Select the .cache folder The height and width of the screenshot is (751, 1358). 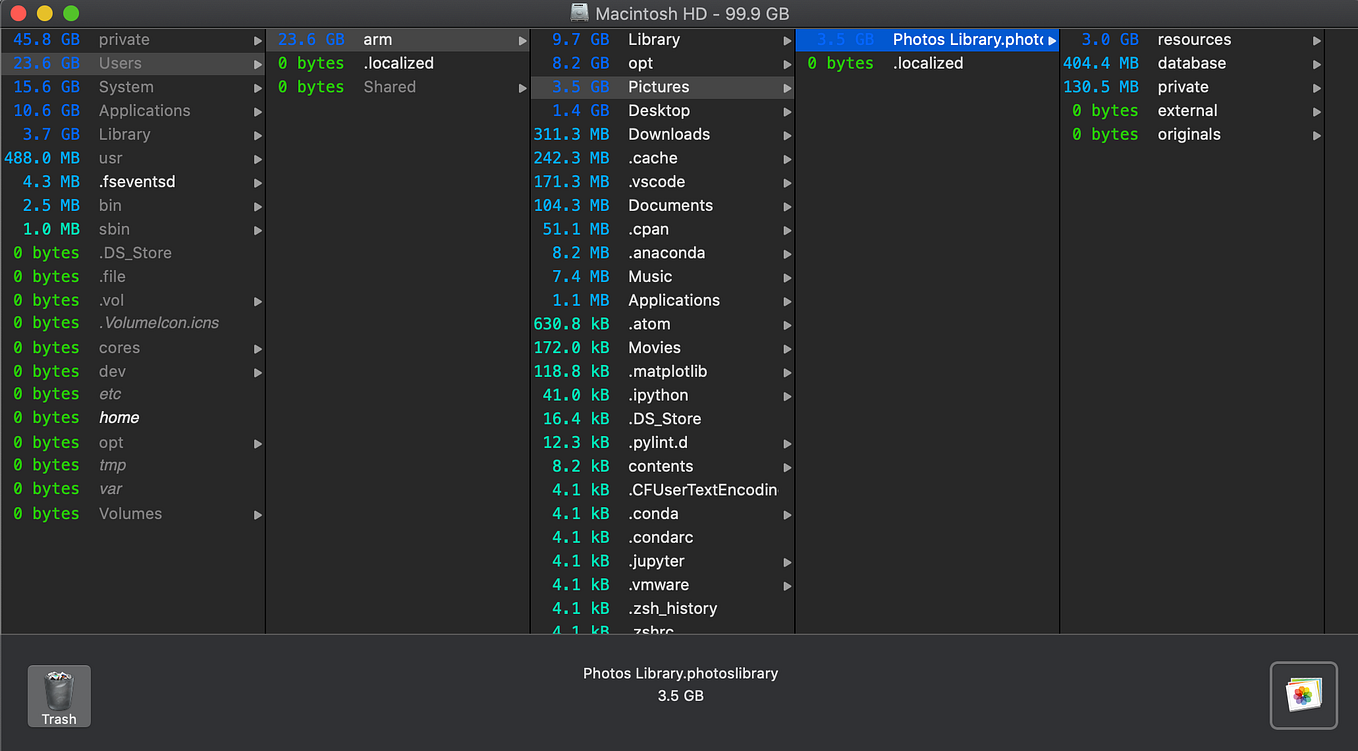[x=663, y=158]
